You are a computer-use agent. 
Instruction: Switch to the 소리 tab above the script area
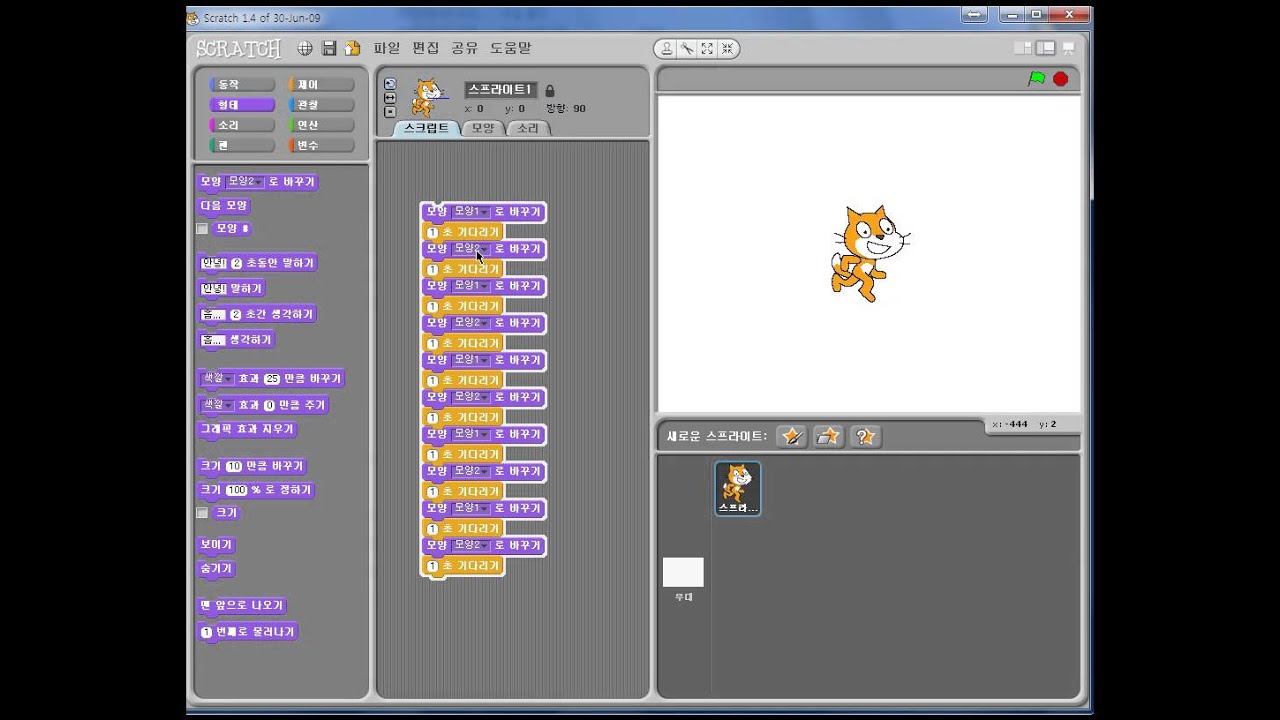(528, 128)
